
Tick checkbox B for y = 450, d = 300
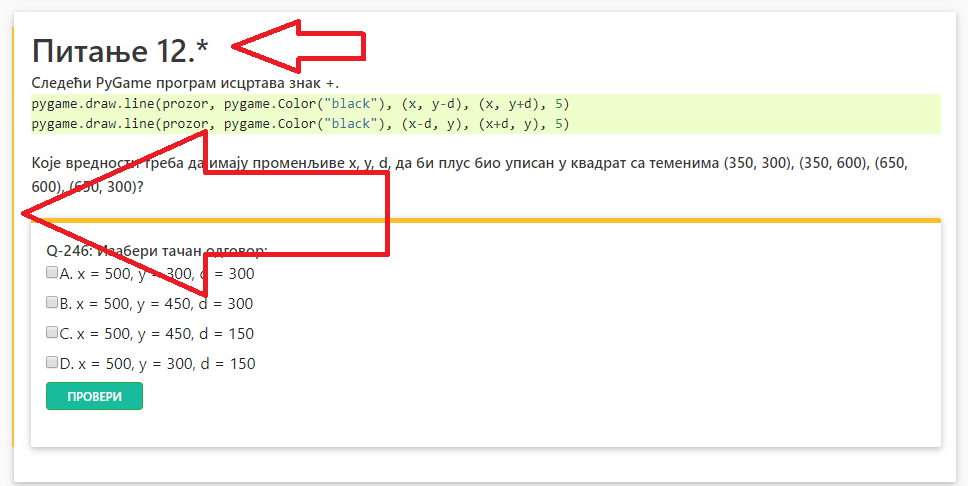(52, 302)
